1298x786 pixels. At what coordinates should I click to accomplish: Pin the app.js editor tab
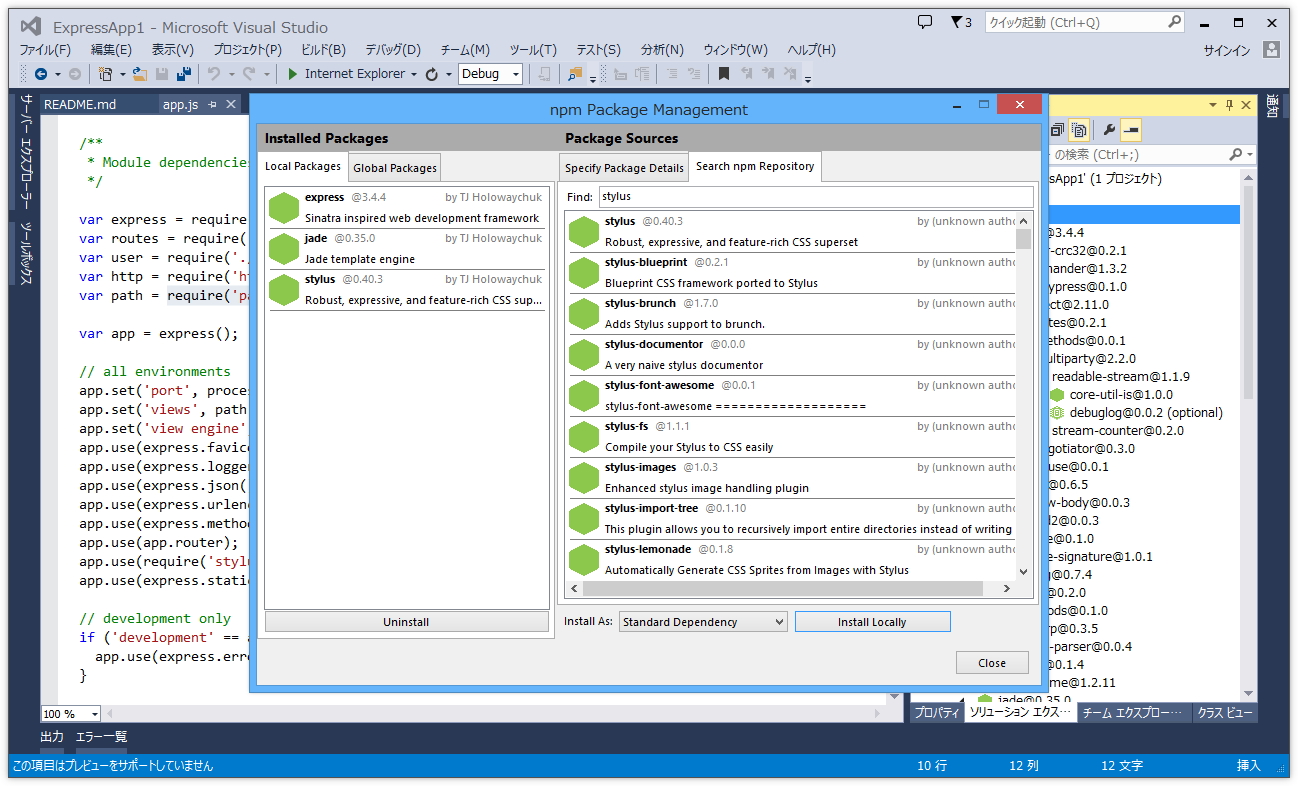coord(213,104)
